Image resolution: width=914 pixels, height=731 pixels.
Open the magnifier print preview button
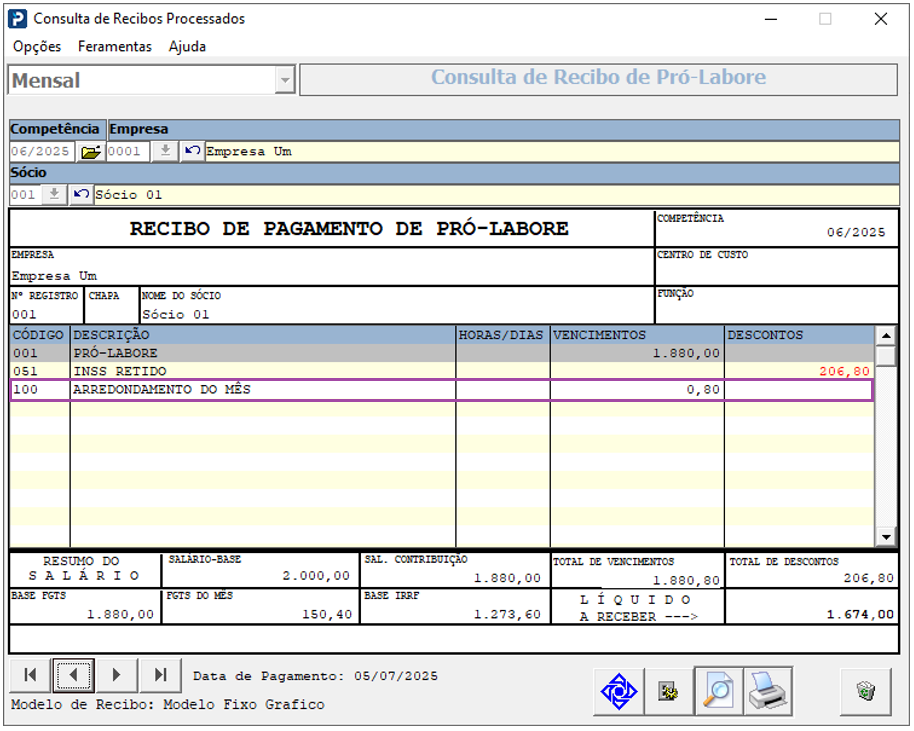(719, 691)
